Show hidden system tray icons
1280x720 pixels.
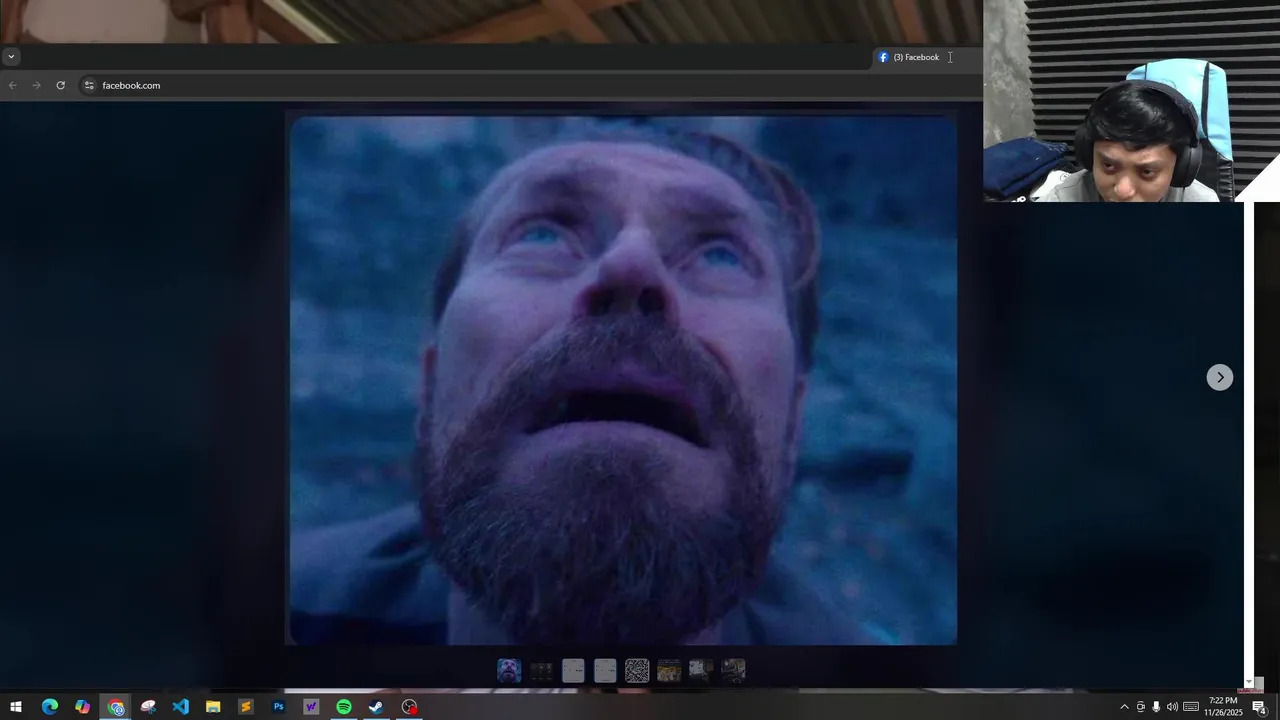[x=1124, y=707]
